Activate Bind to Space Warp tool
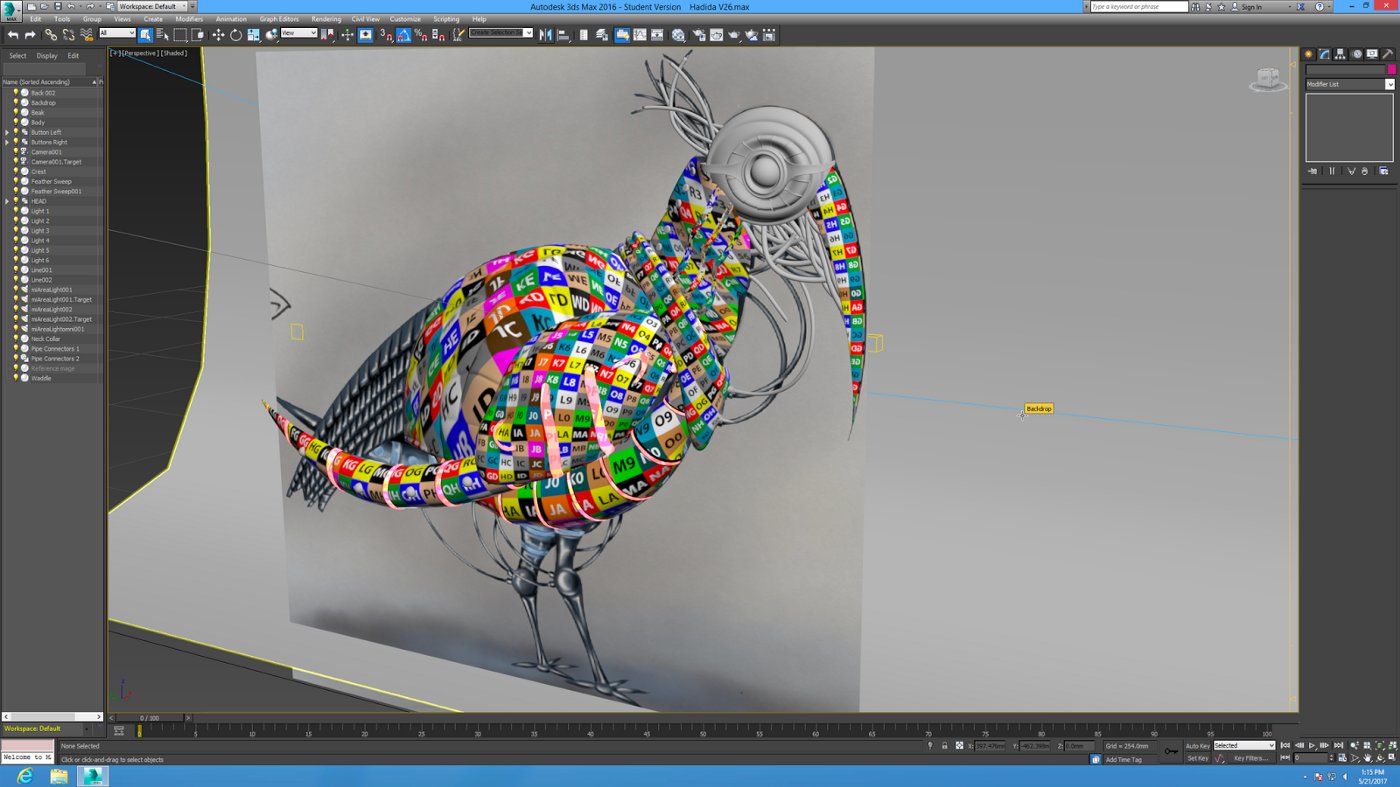Image resolution: width=1400 pixels, height=787 pixels. [x=87, y=35]
